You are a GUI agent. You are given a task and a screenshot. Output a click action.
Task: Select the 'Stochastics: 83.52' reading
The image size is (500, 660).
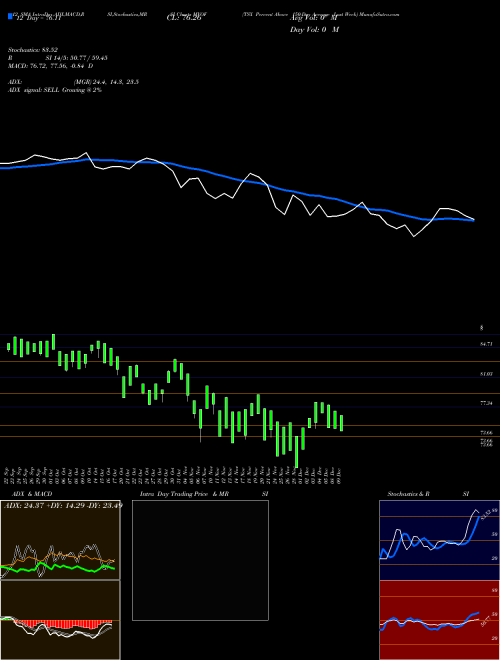coord(33,50)
